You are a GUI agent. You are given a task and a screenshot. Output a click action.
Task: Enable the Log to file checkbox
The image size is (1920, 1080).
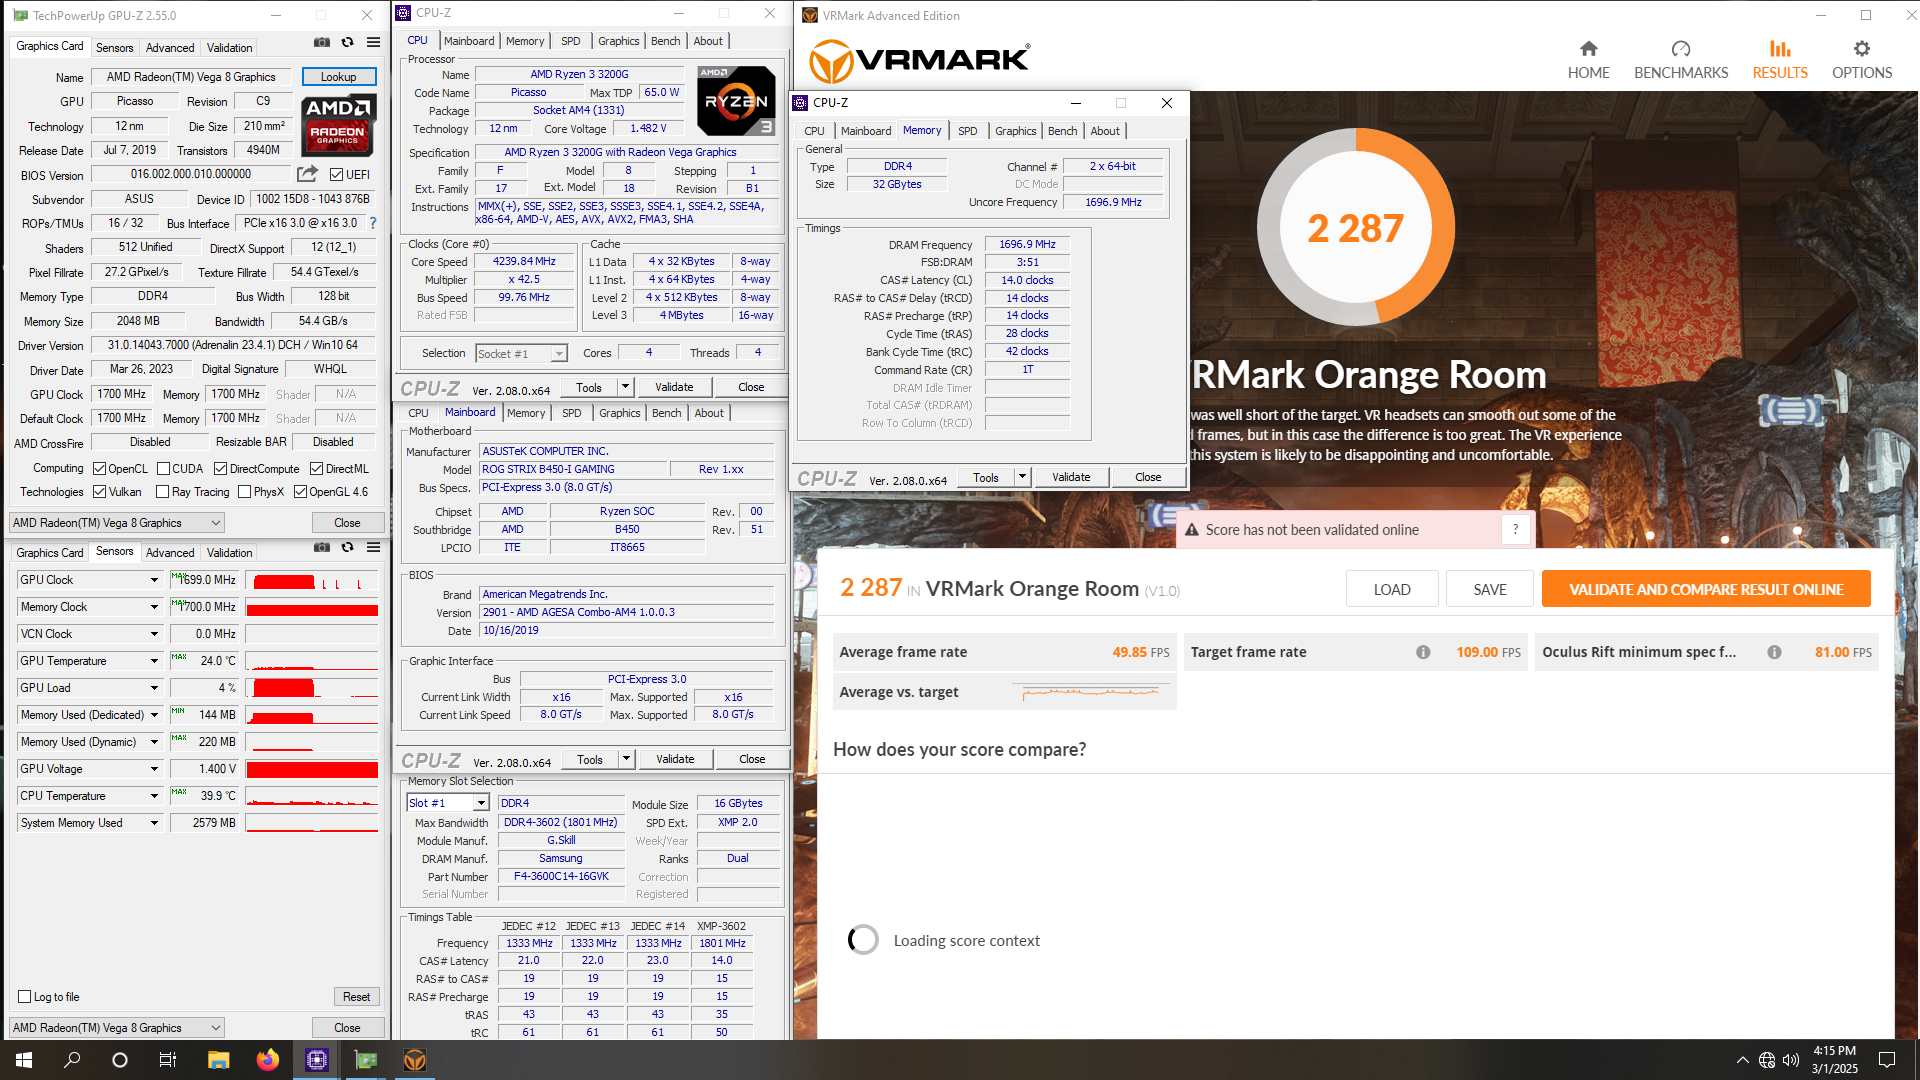coord(25,997)
